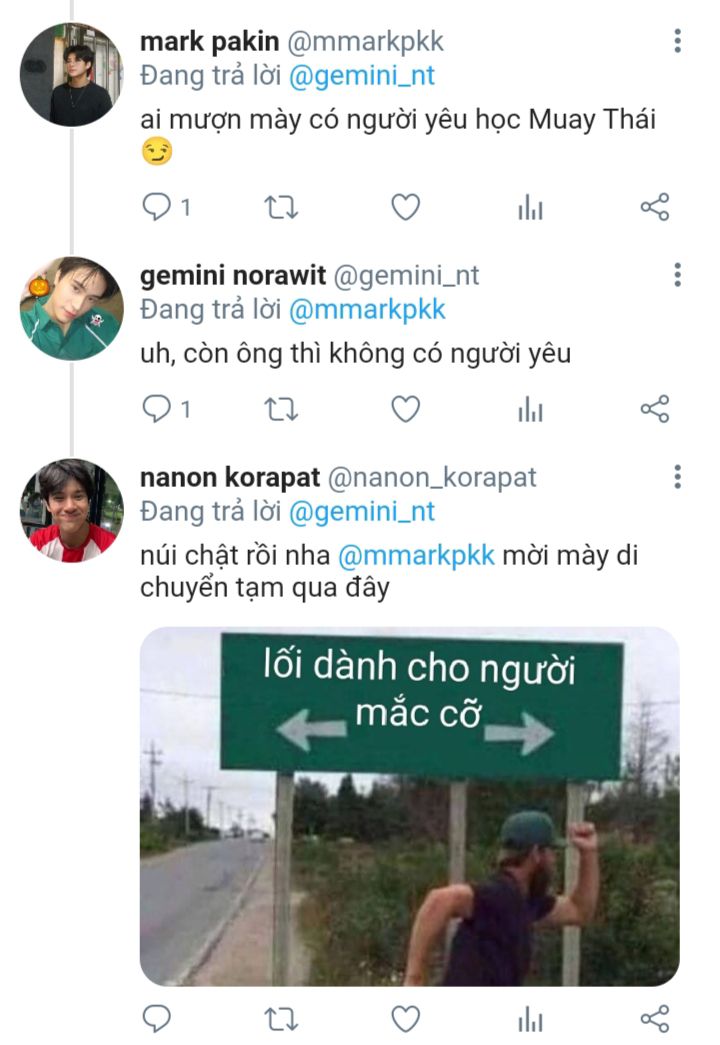View analytics for mark pakin's tweet

pos(530,208)
